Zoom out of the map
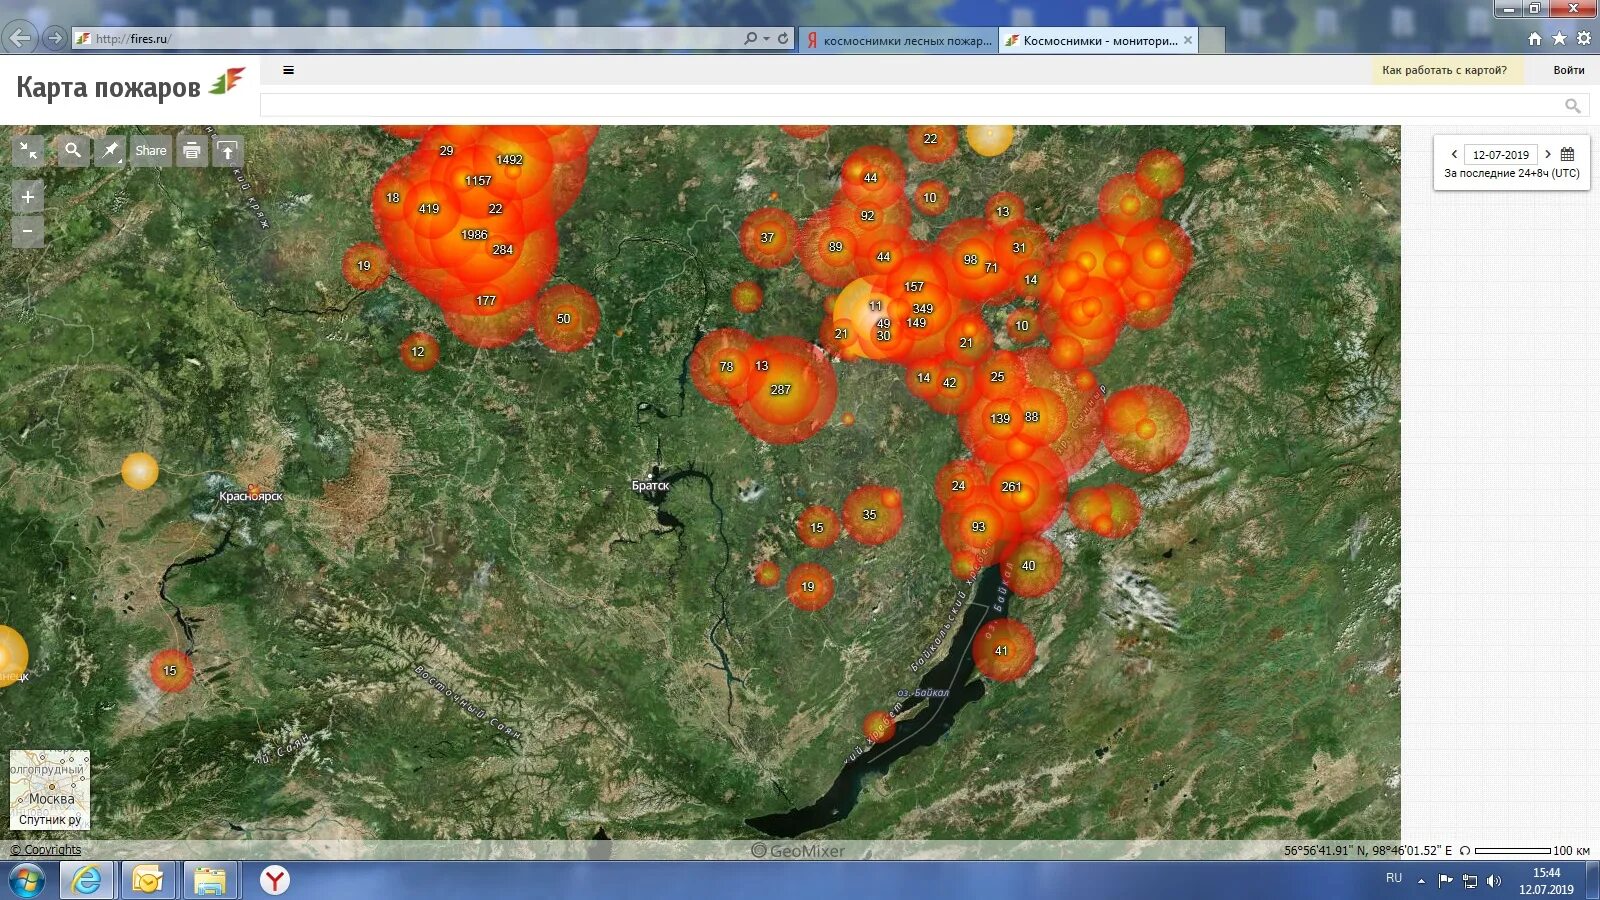 point(28,231)
